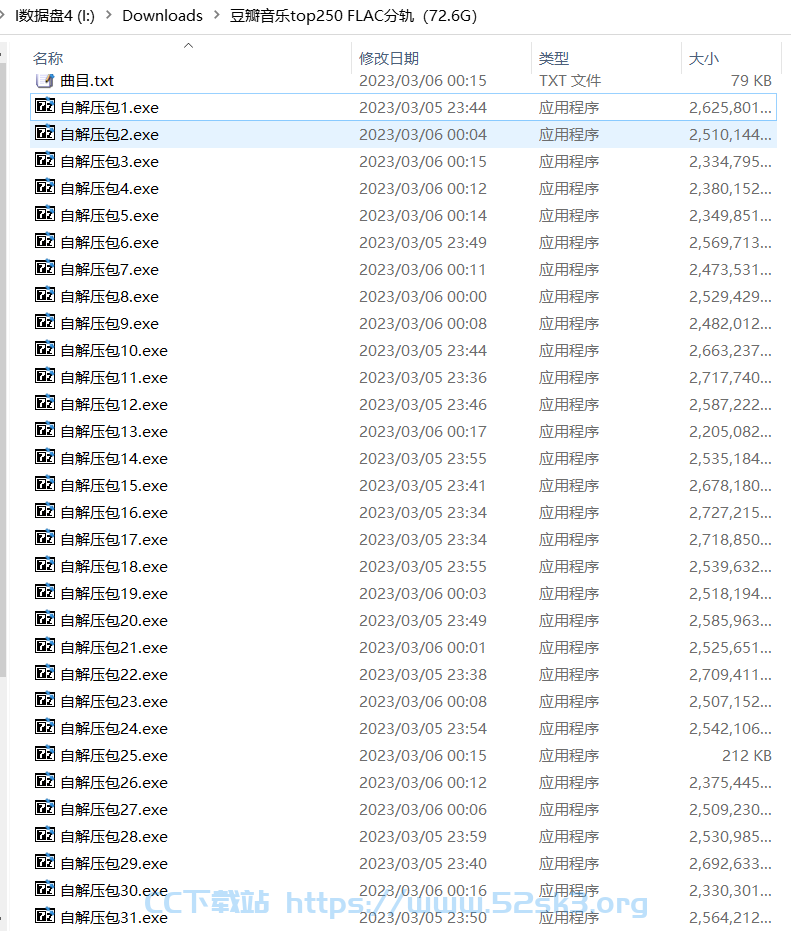Click size value 2,663,237...
This screenshot has height=933, width=791.
[730, 350]
